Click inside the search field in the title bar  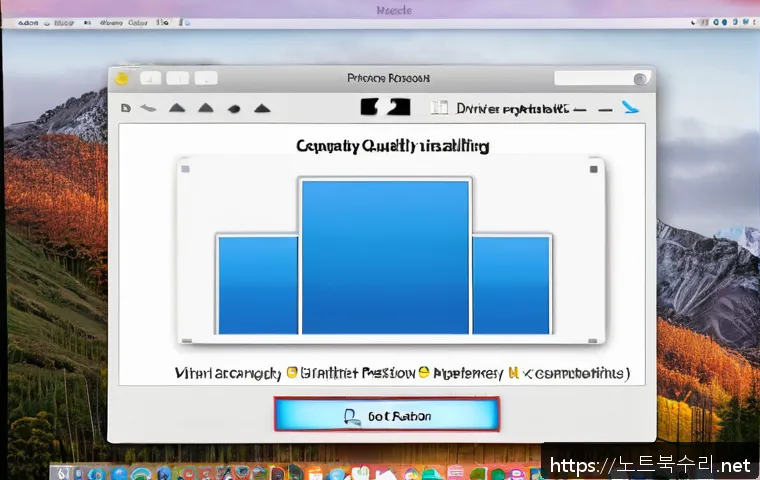click(595, 79)
